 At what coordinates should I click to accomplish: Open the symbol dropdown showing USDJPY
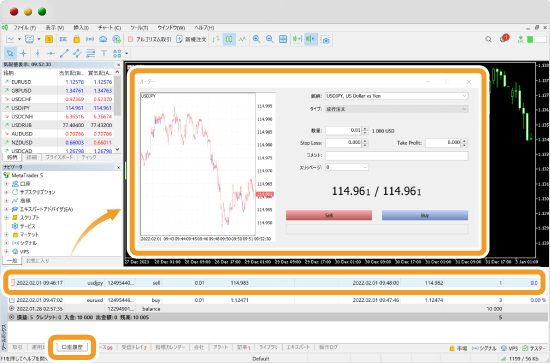pos(397,96)
